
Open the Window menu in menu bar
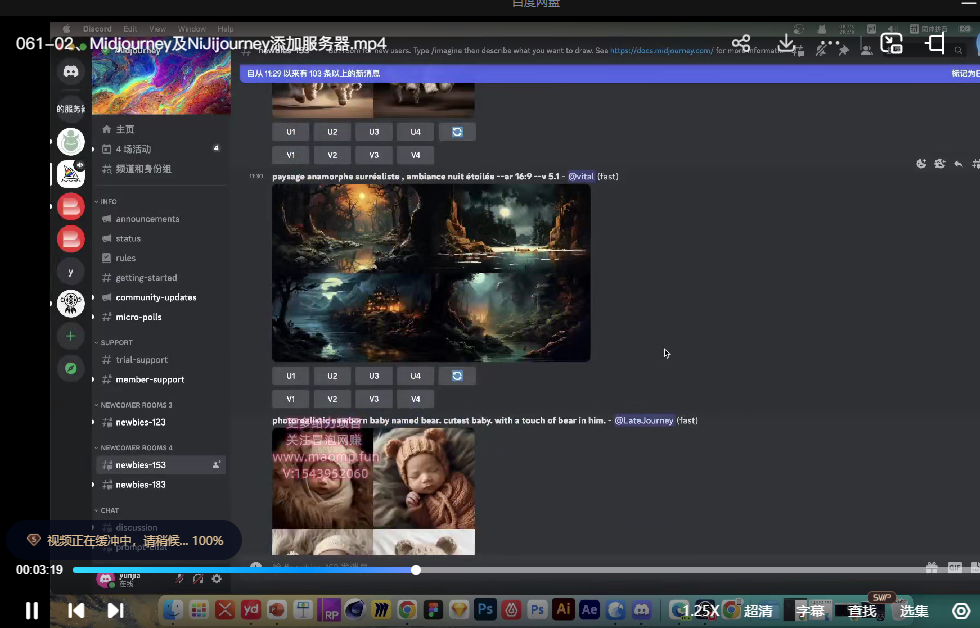[191, 29]
